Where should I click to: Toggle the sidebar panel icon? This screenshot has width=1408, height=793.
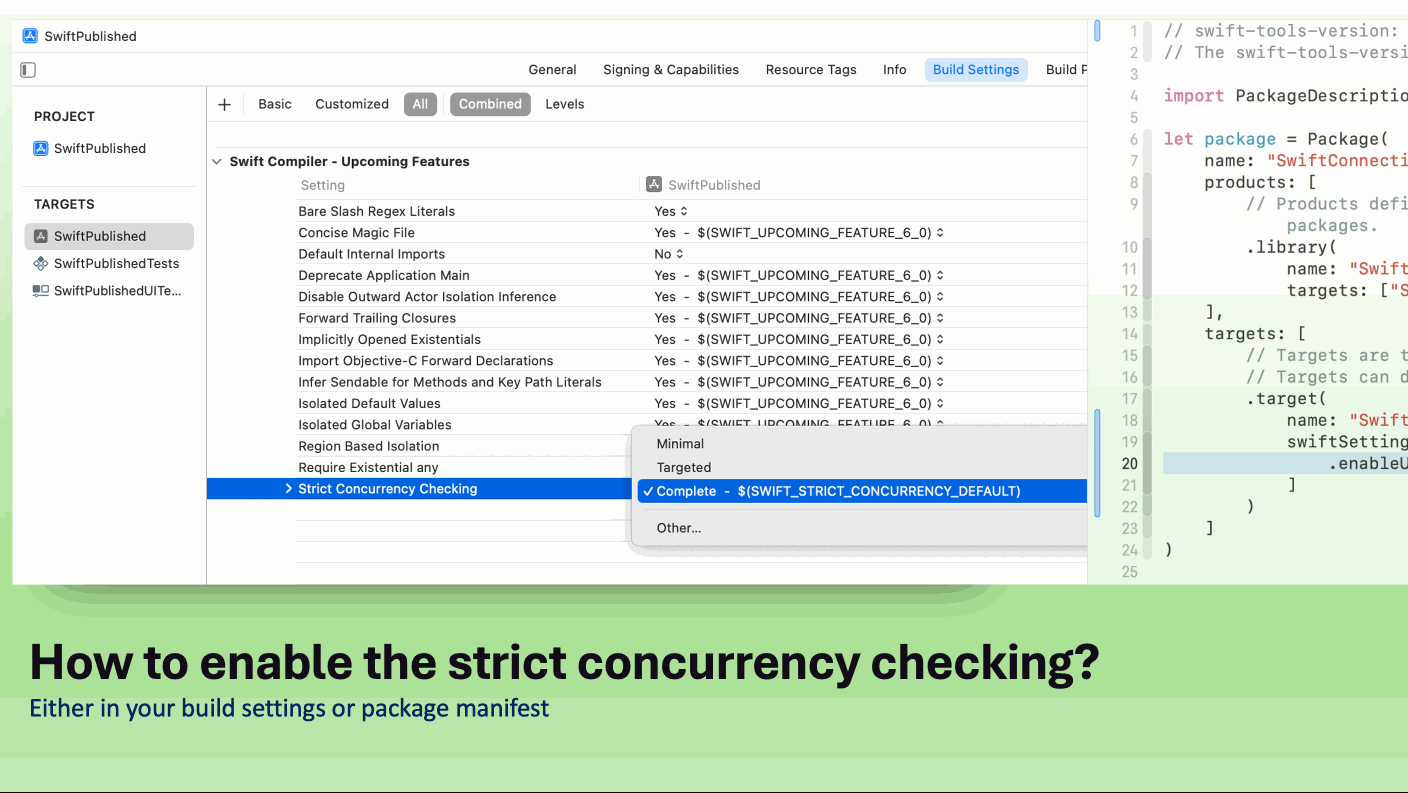[x=28, y=70]
